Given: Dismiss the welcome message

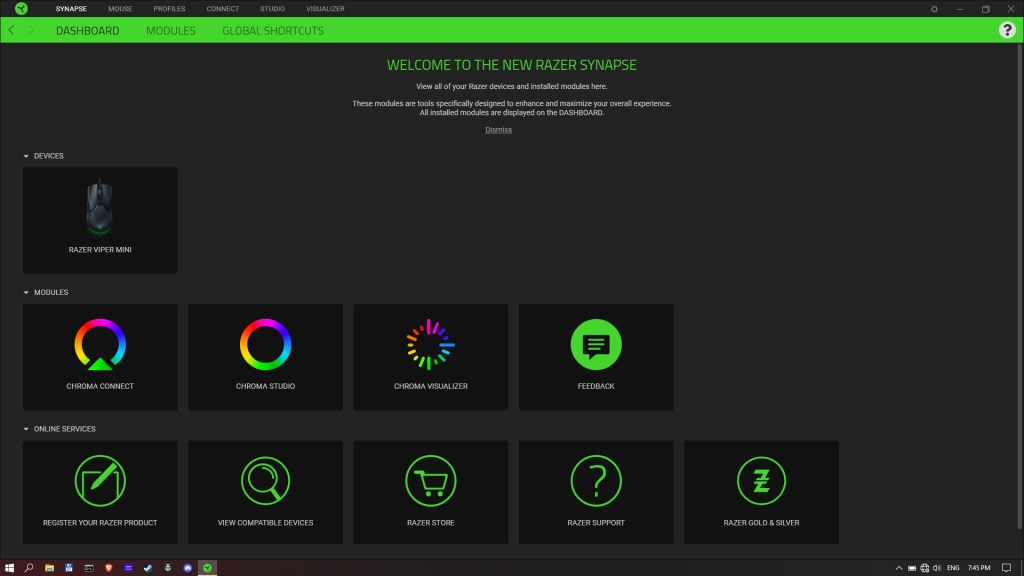Looking at the screenshot, I should point(498,130).
